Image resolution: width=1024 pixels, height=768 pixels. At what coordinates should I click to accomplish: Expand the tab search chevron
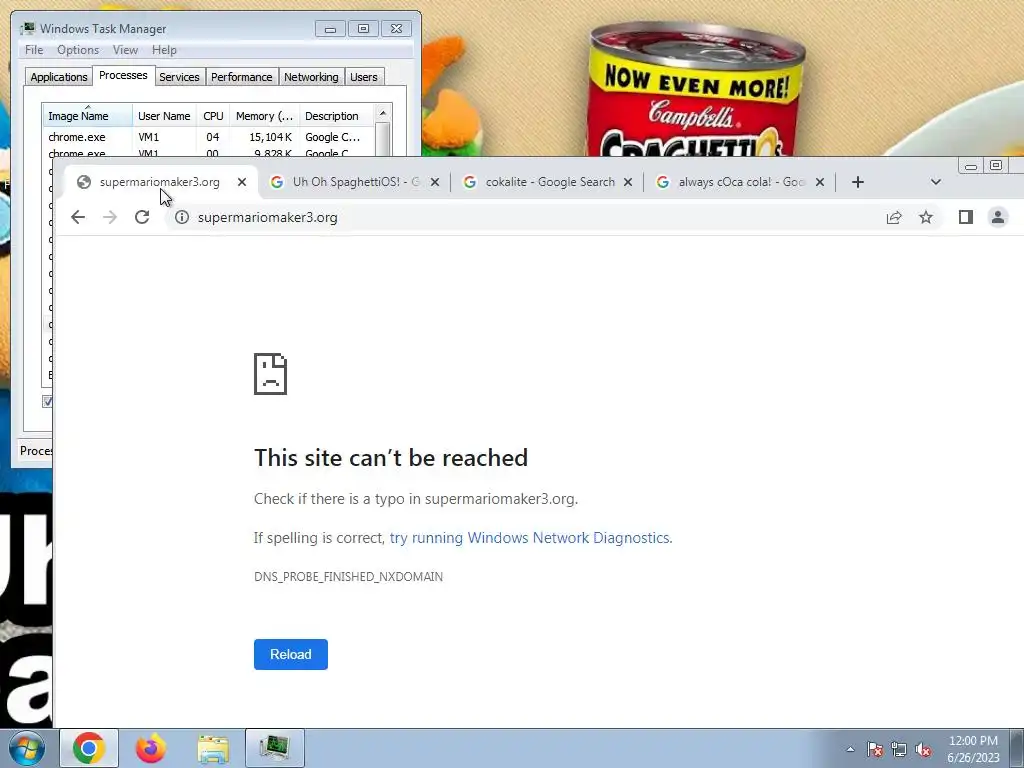point(935,182)
